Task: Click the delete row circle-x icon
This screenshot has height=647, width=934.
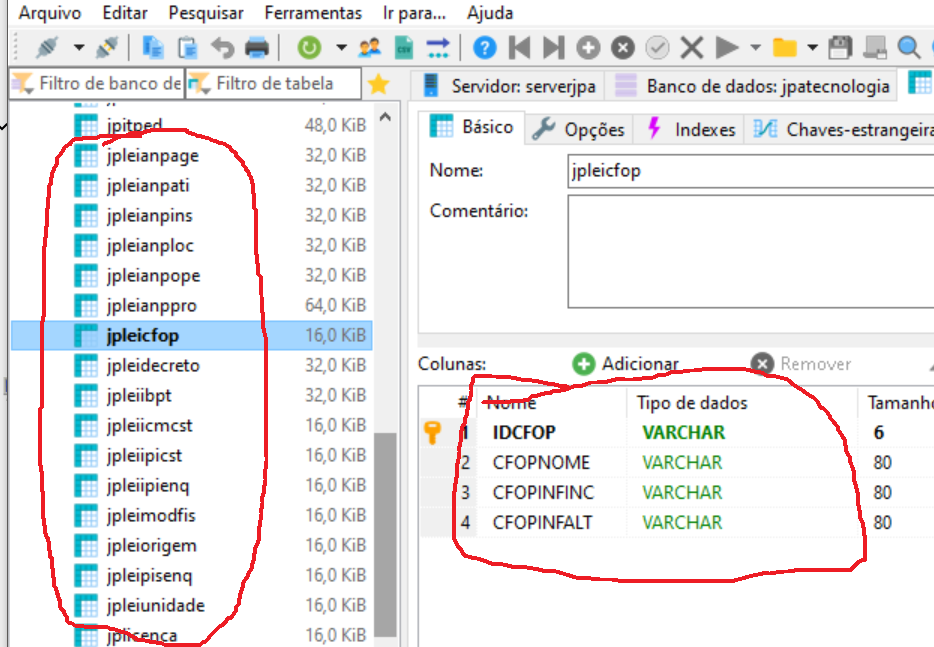Action: (x=623, y=47)
